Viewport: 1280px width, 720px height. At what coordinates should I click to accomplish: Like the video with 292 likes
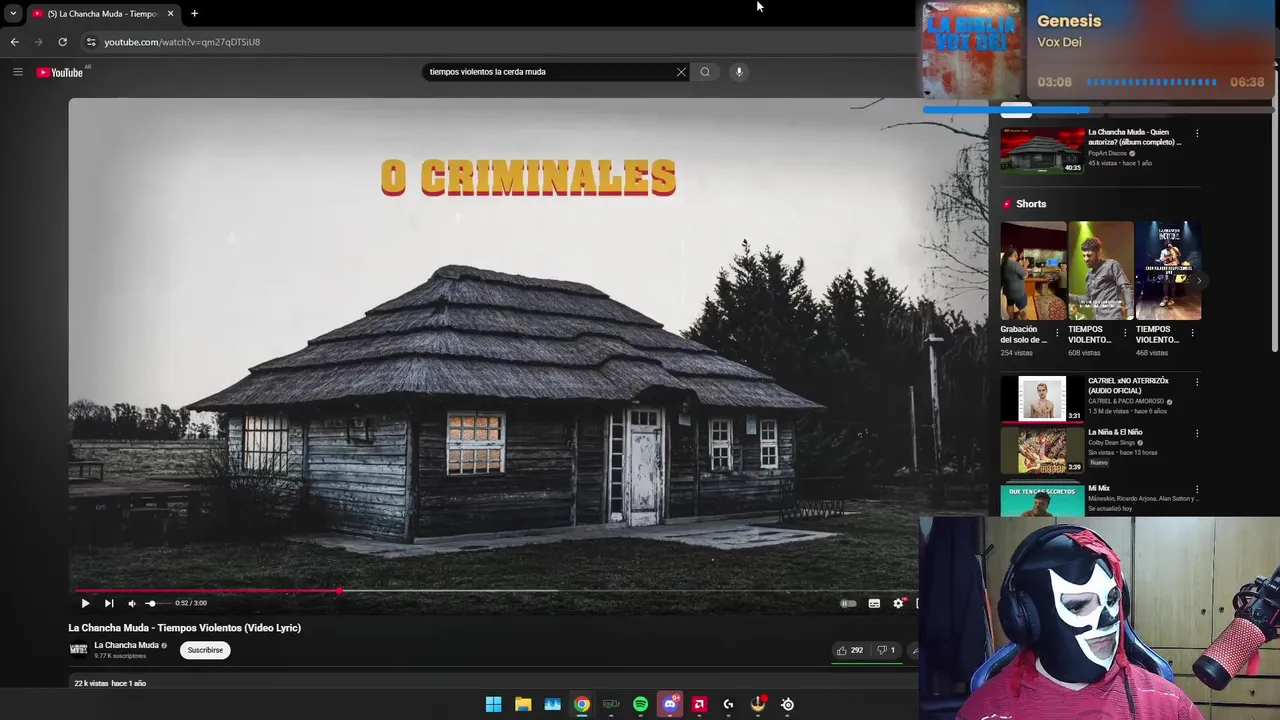(850, 650)
